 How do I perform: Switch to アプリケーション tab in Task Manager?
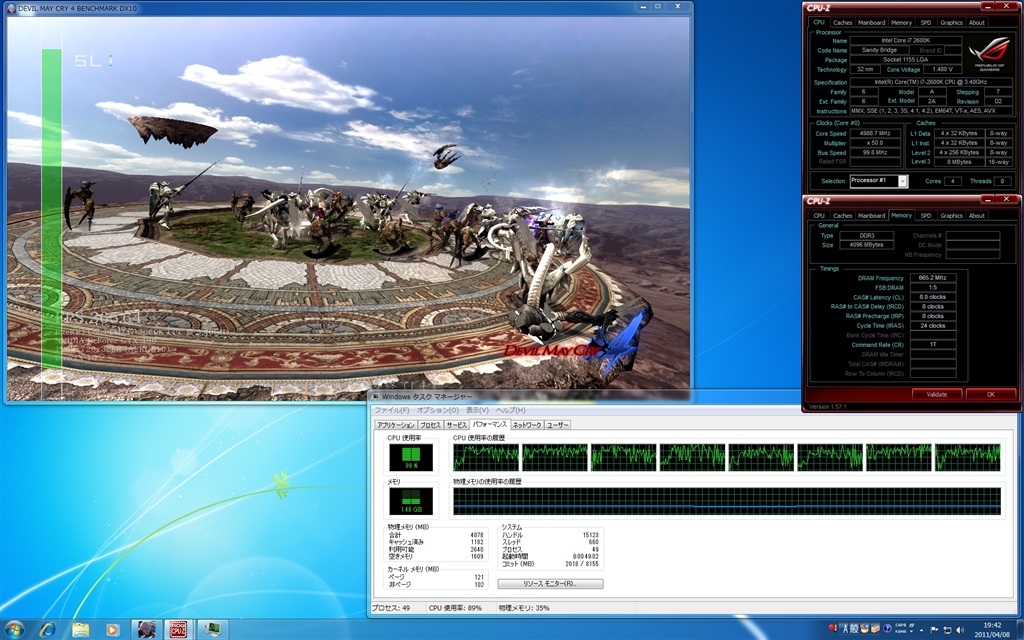pyautogui.click(x=396, y=425)
